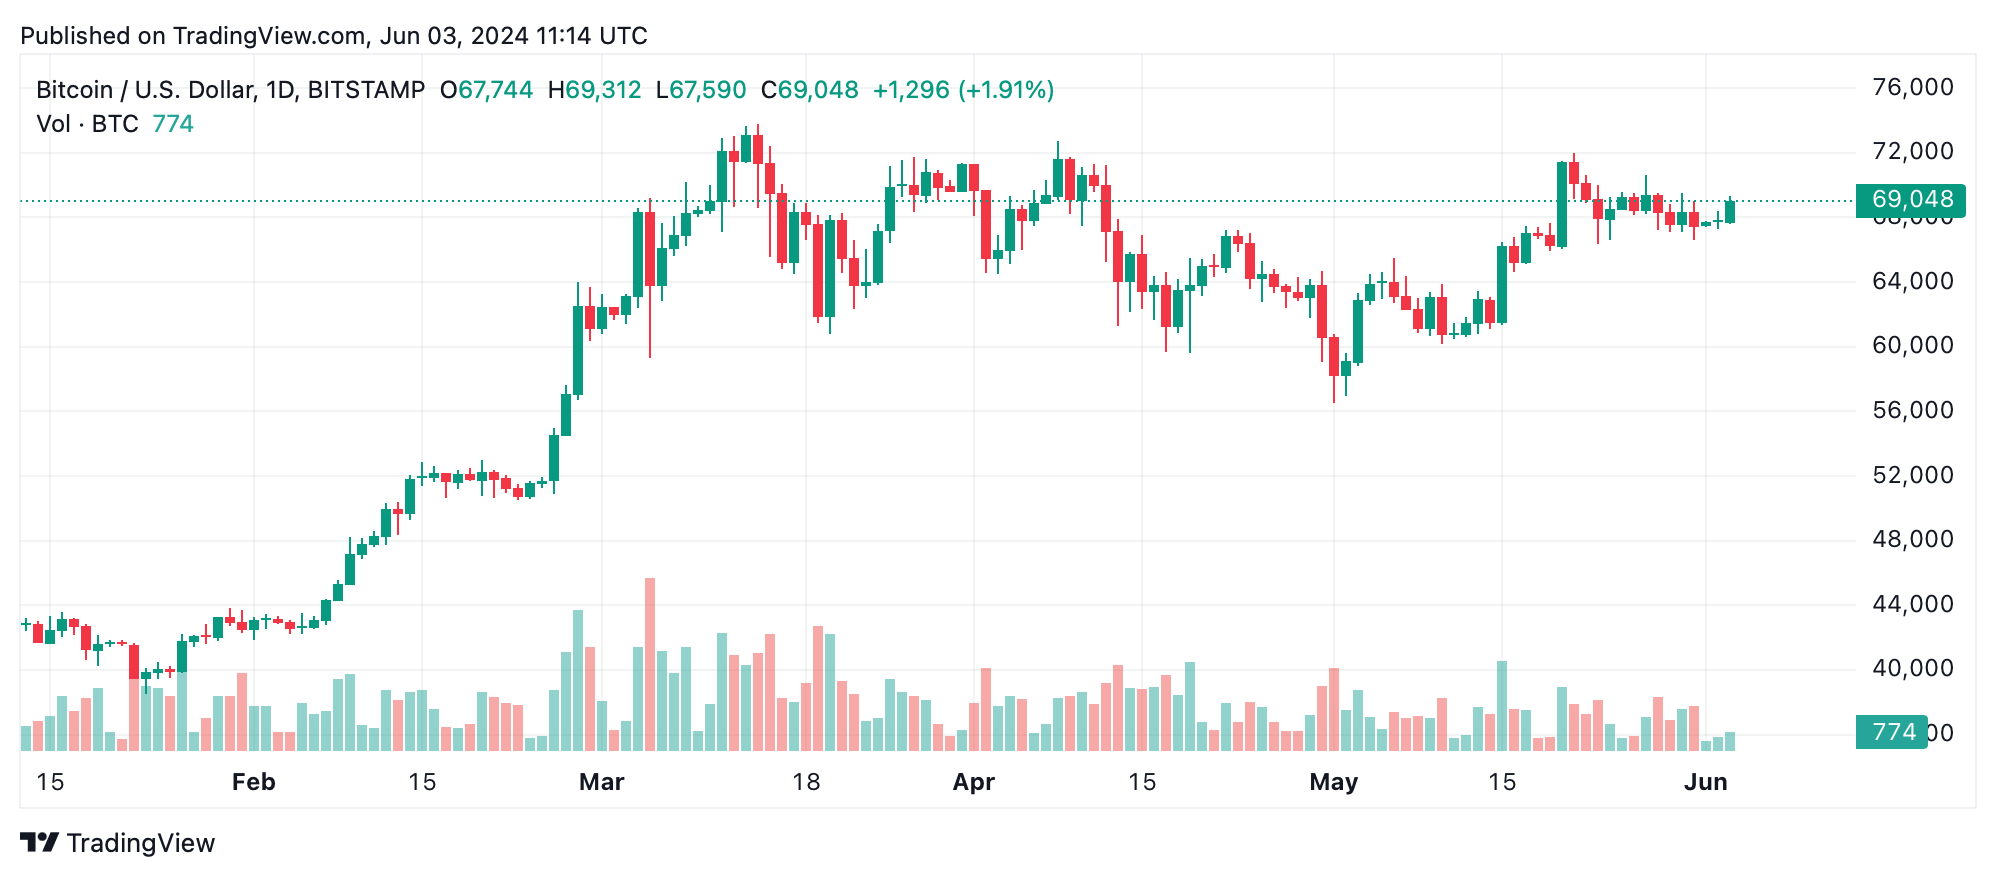This screenshot has width=1996, height=878.
Task: Click the +1,296 (+1.91%) change value
Action: pos(963,90)
